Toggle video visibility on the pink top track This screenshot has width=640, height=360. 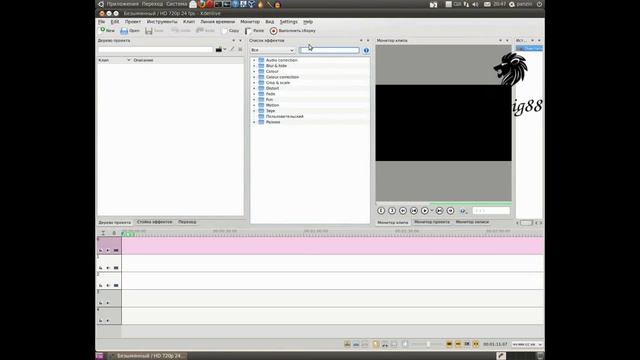[116, 250]
